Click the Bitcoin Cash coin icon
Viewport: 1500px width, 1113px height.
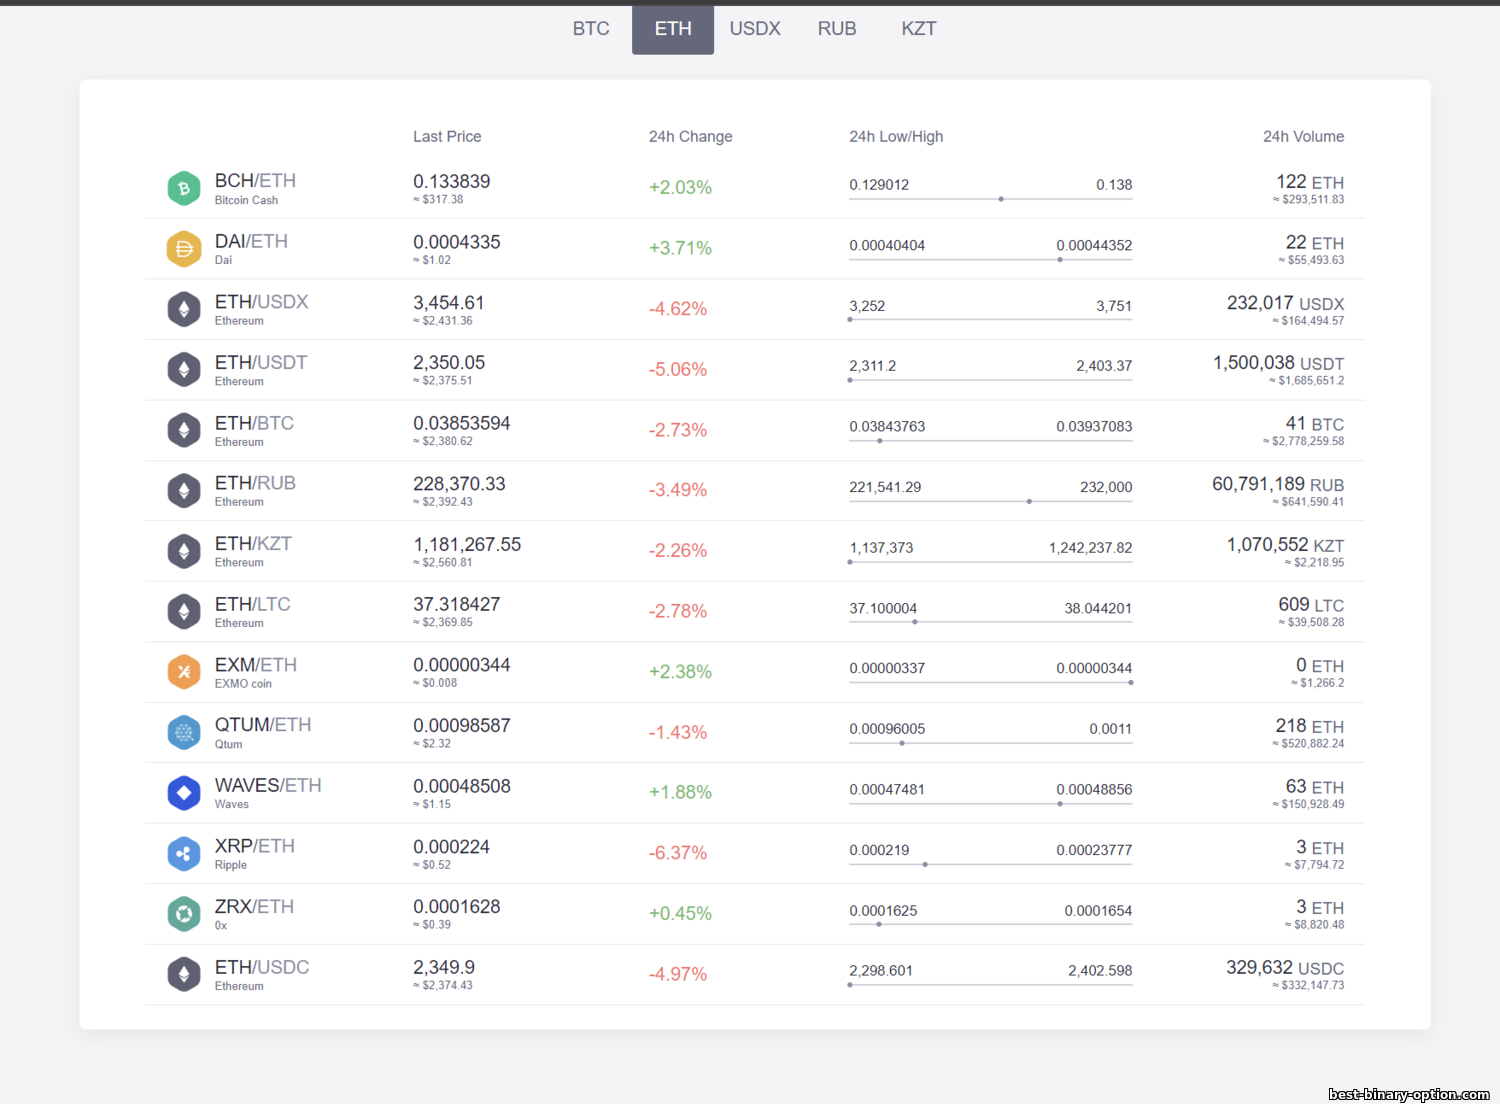pos(184,188)
